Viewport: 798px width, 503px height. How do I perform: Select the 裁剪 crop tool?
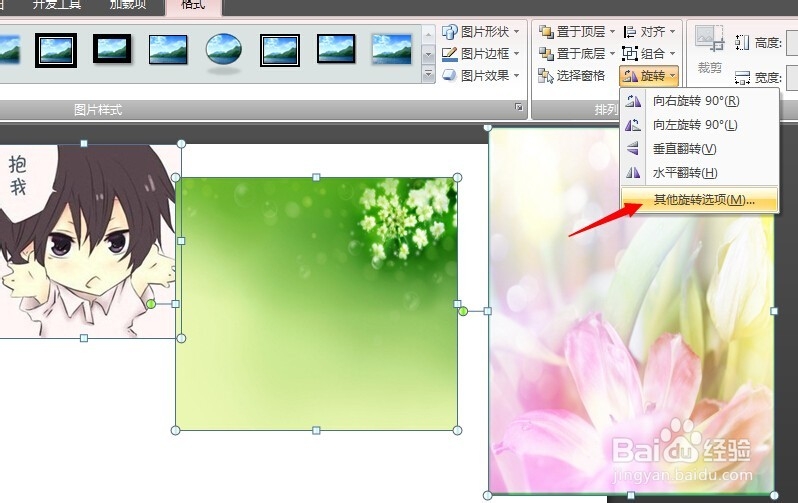[709, 50]
